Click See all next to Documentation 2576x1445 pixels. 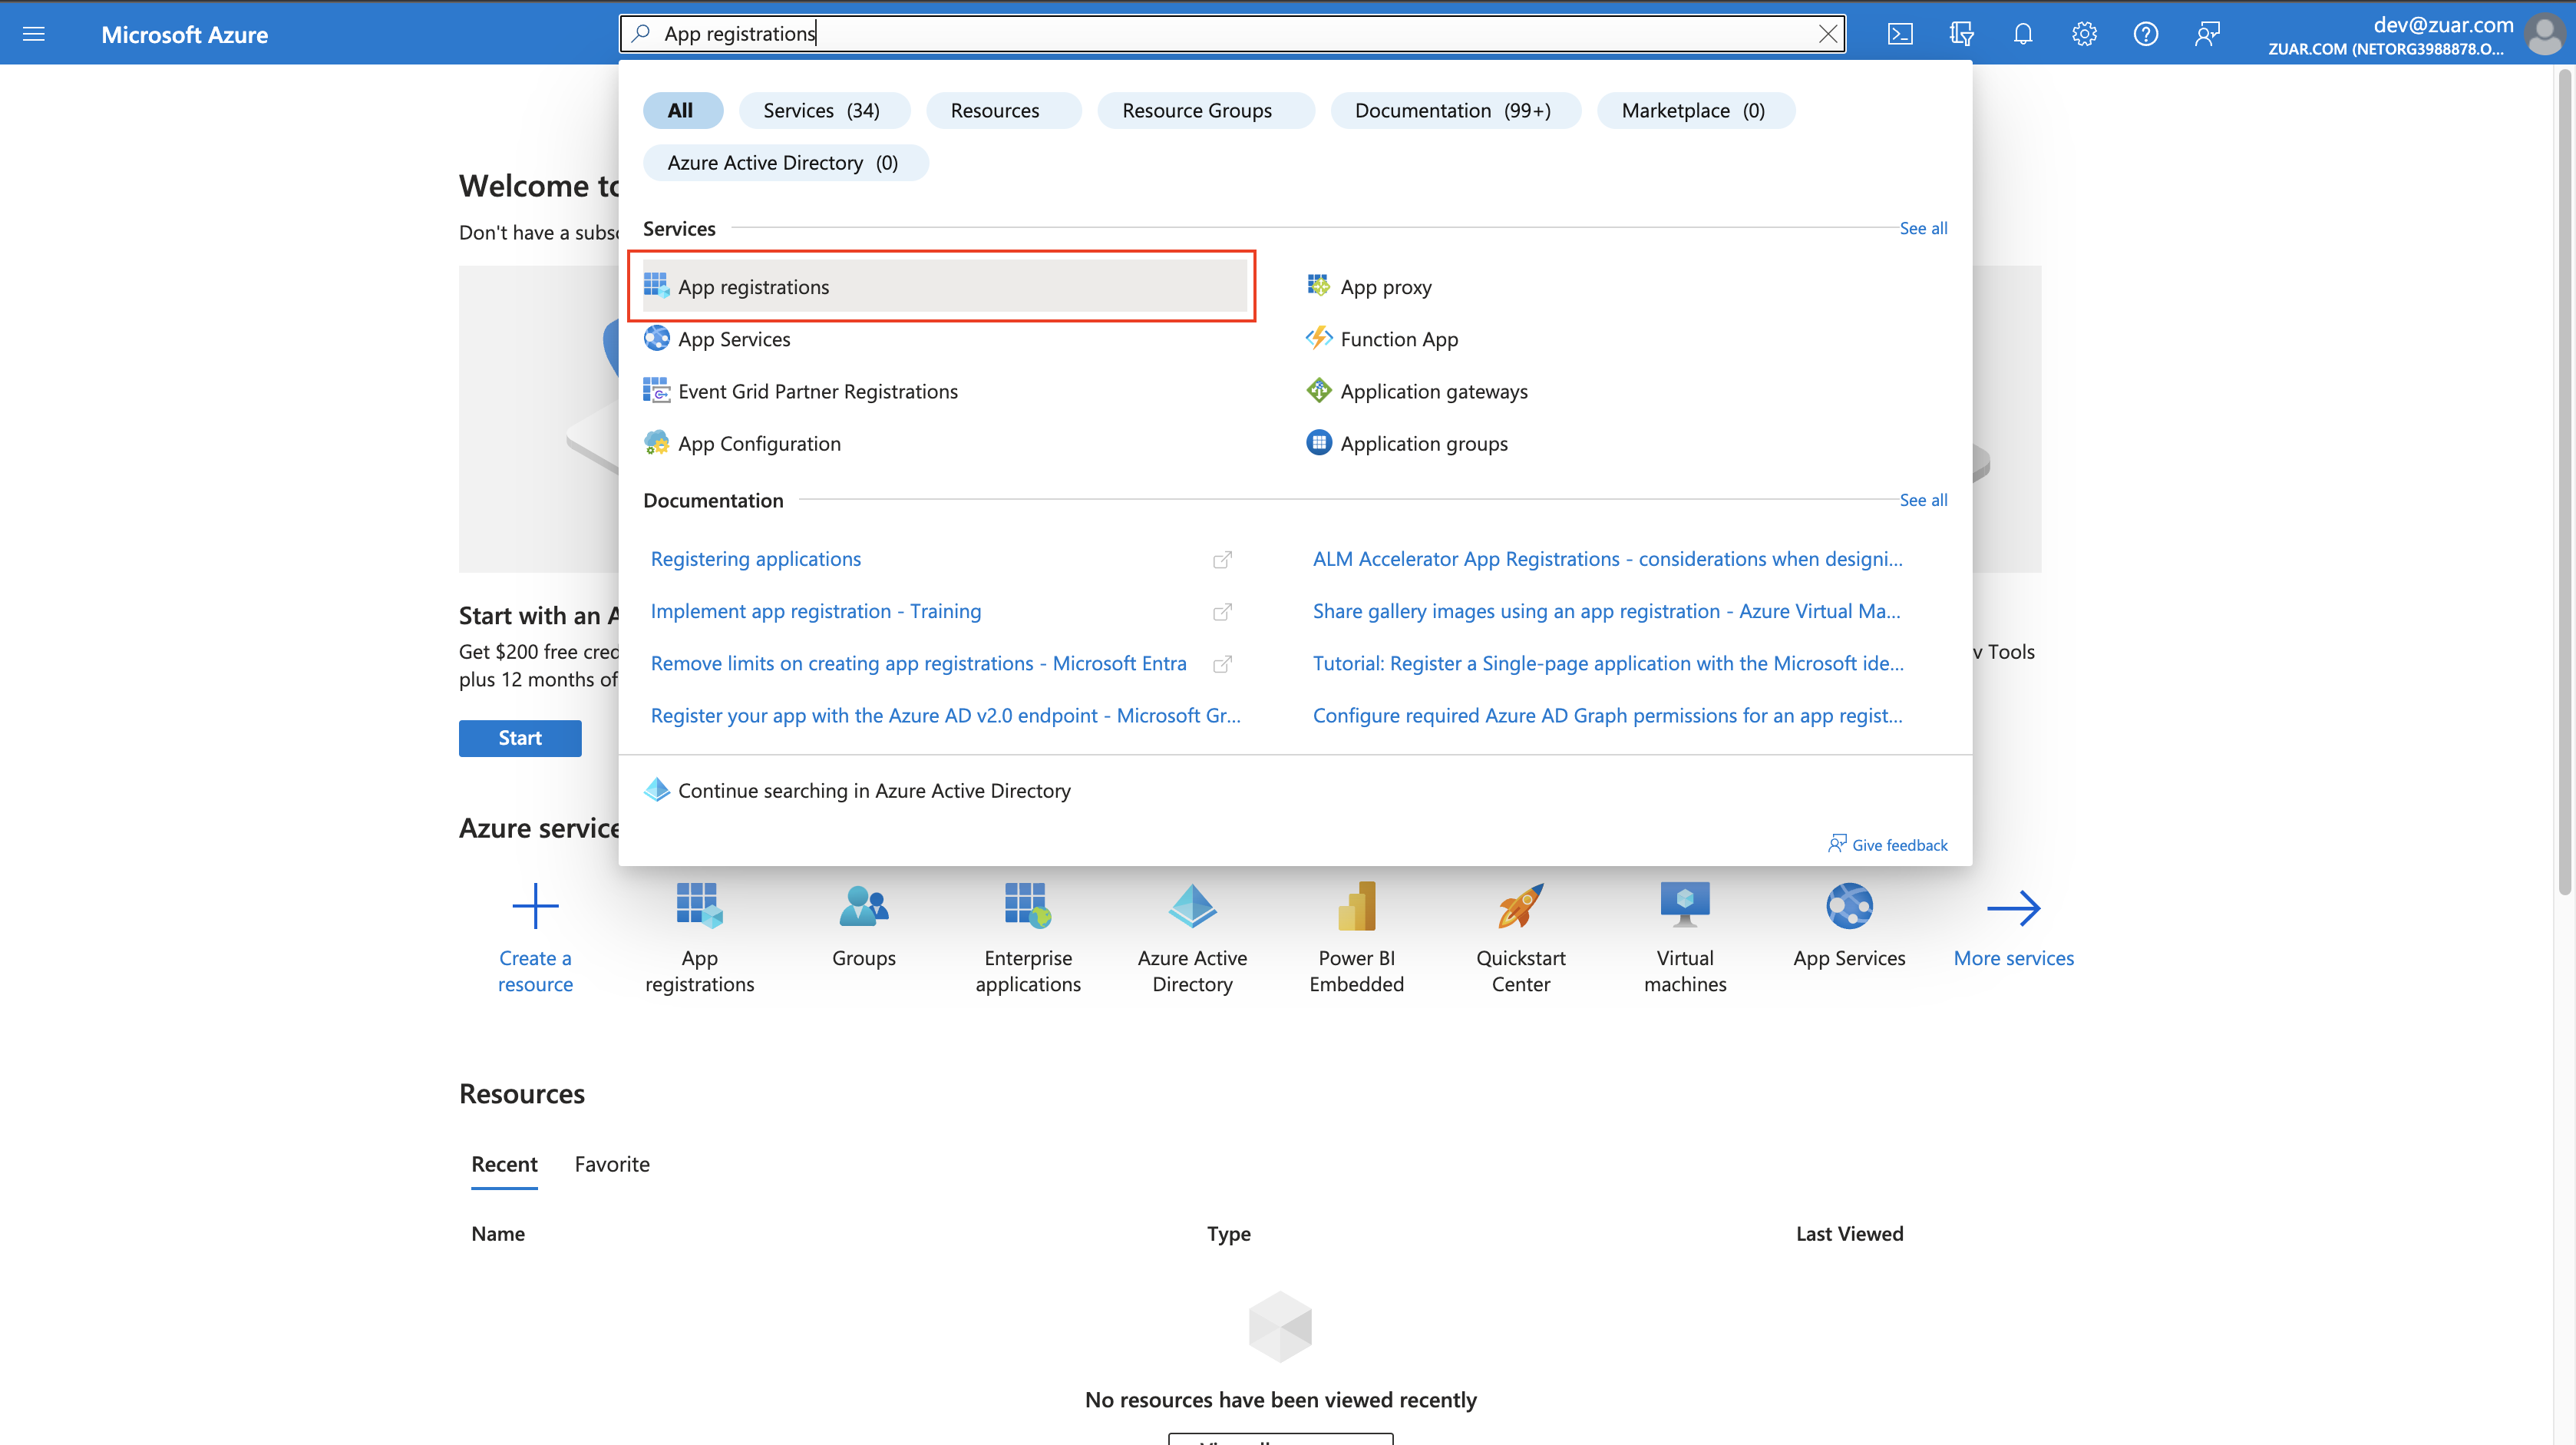[x=1923, y=500]
